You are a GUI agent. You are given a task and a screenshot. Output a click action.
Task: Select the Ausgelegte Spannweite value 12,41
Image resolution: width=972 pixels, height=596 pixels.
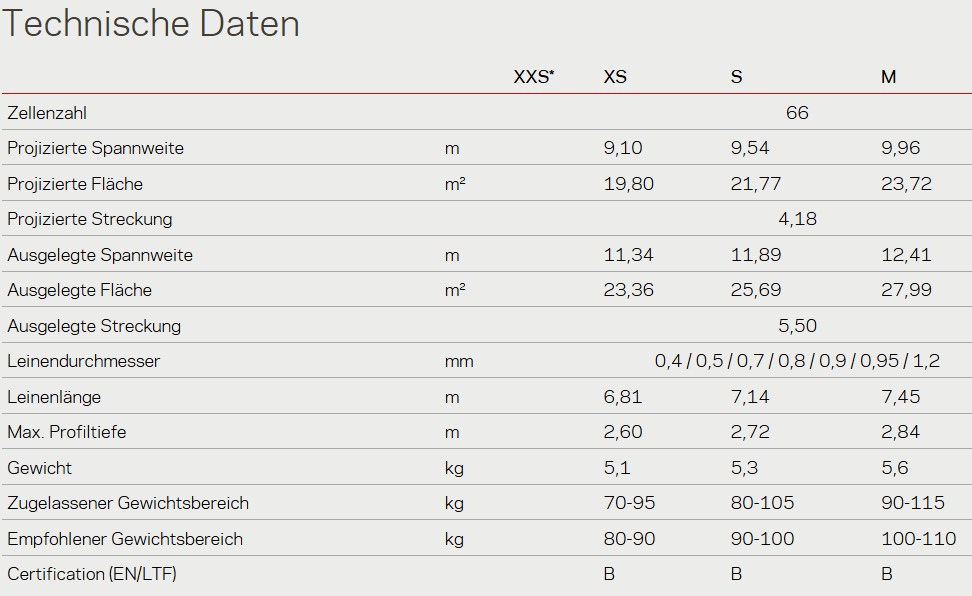(906, 255)
